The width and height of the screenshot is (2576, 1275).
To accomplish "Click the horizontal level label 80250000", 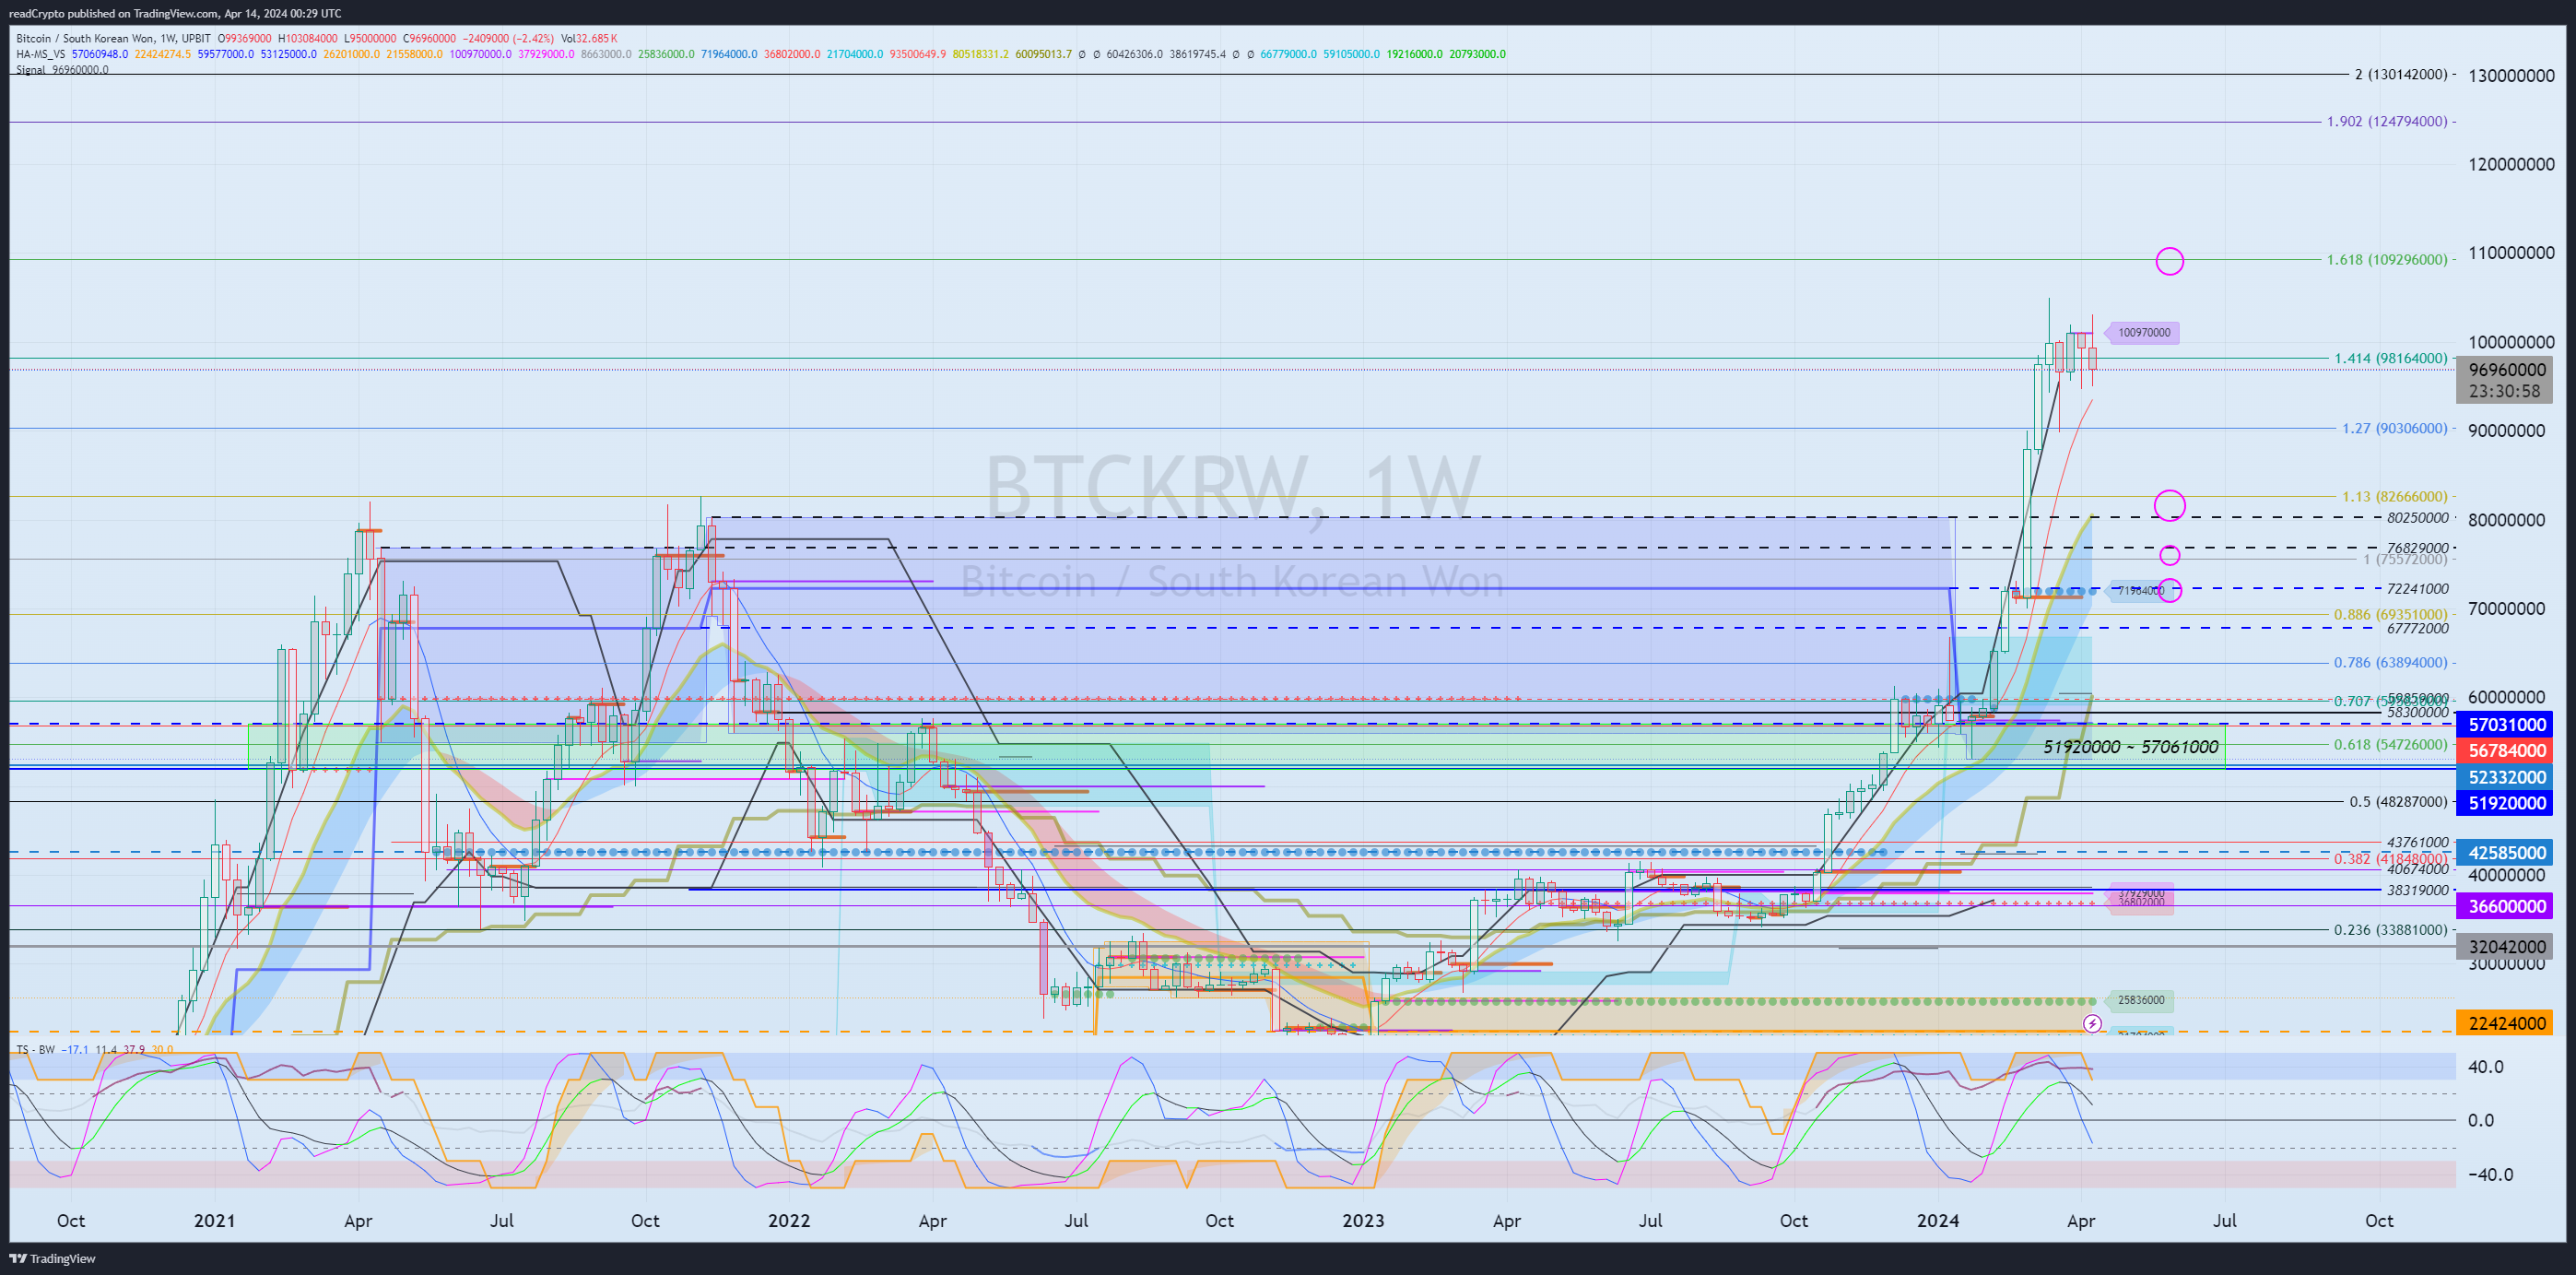I will (x=2418, y=517).
